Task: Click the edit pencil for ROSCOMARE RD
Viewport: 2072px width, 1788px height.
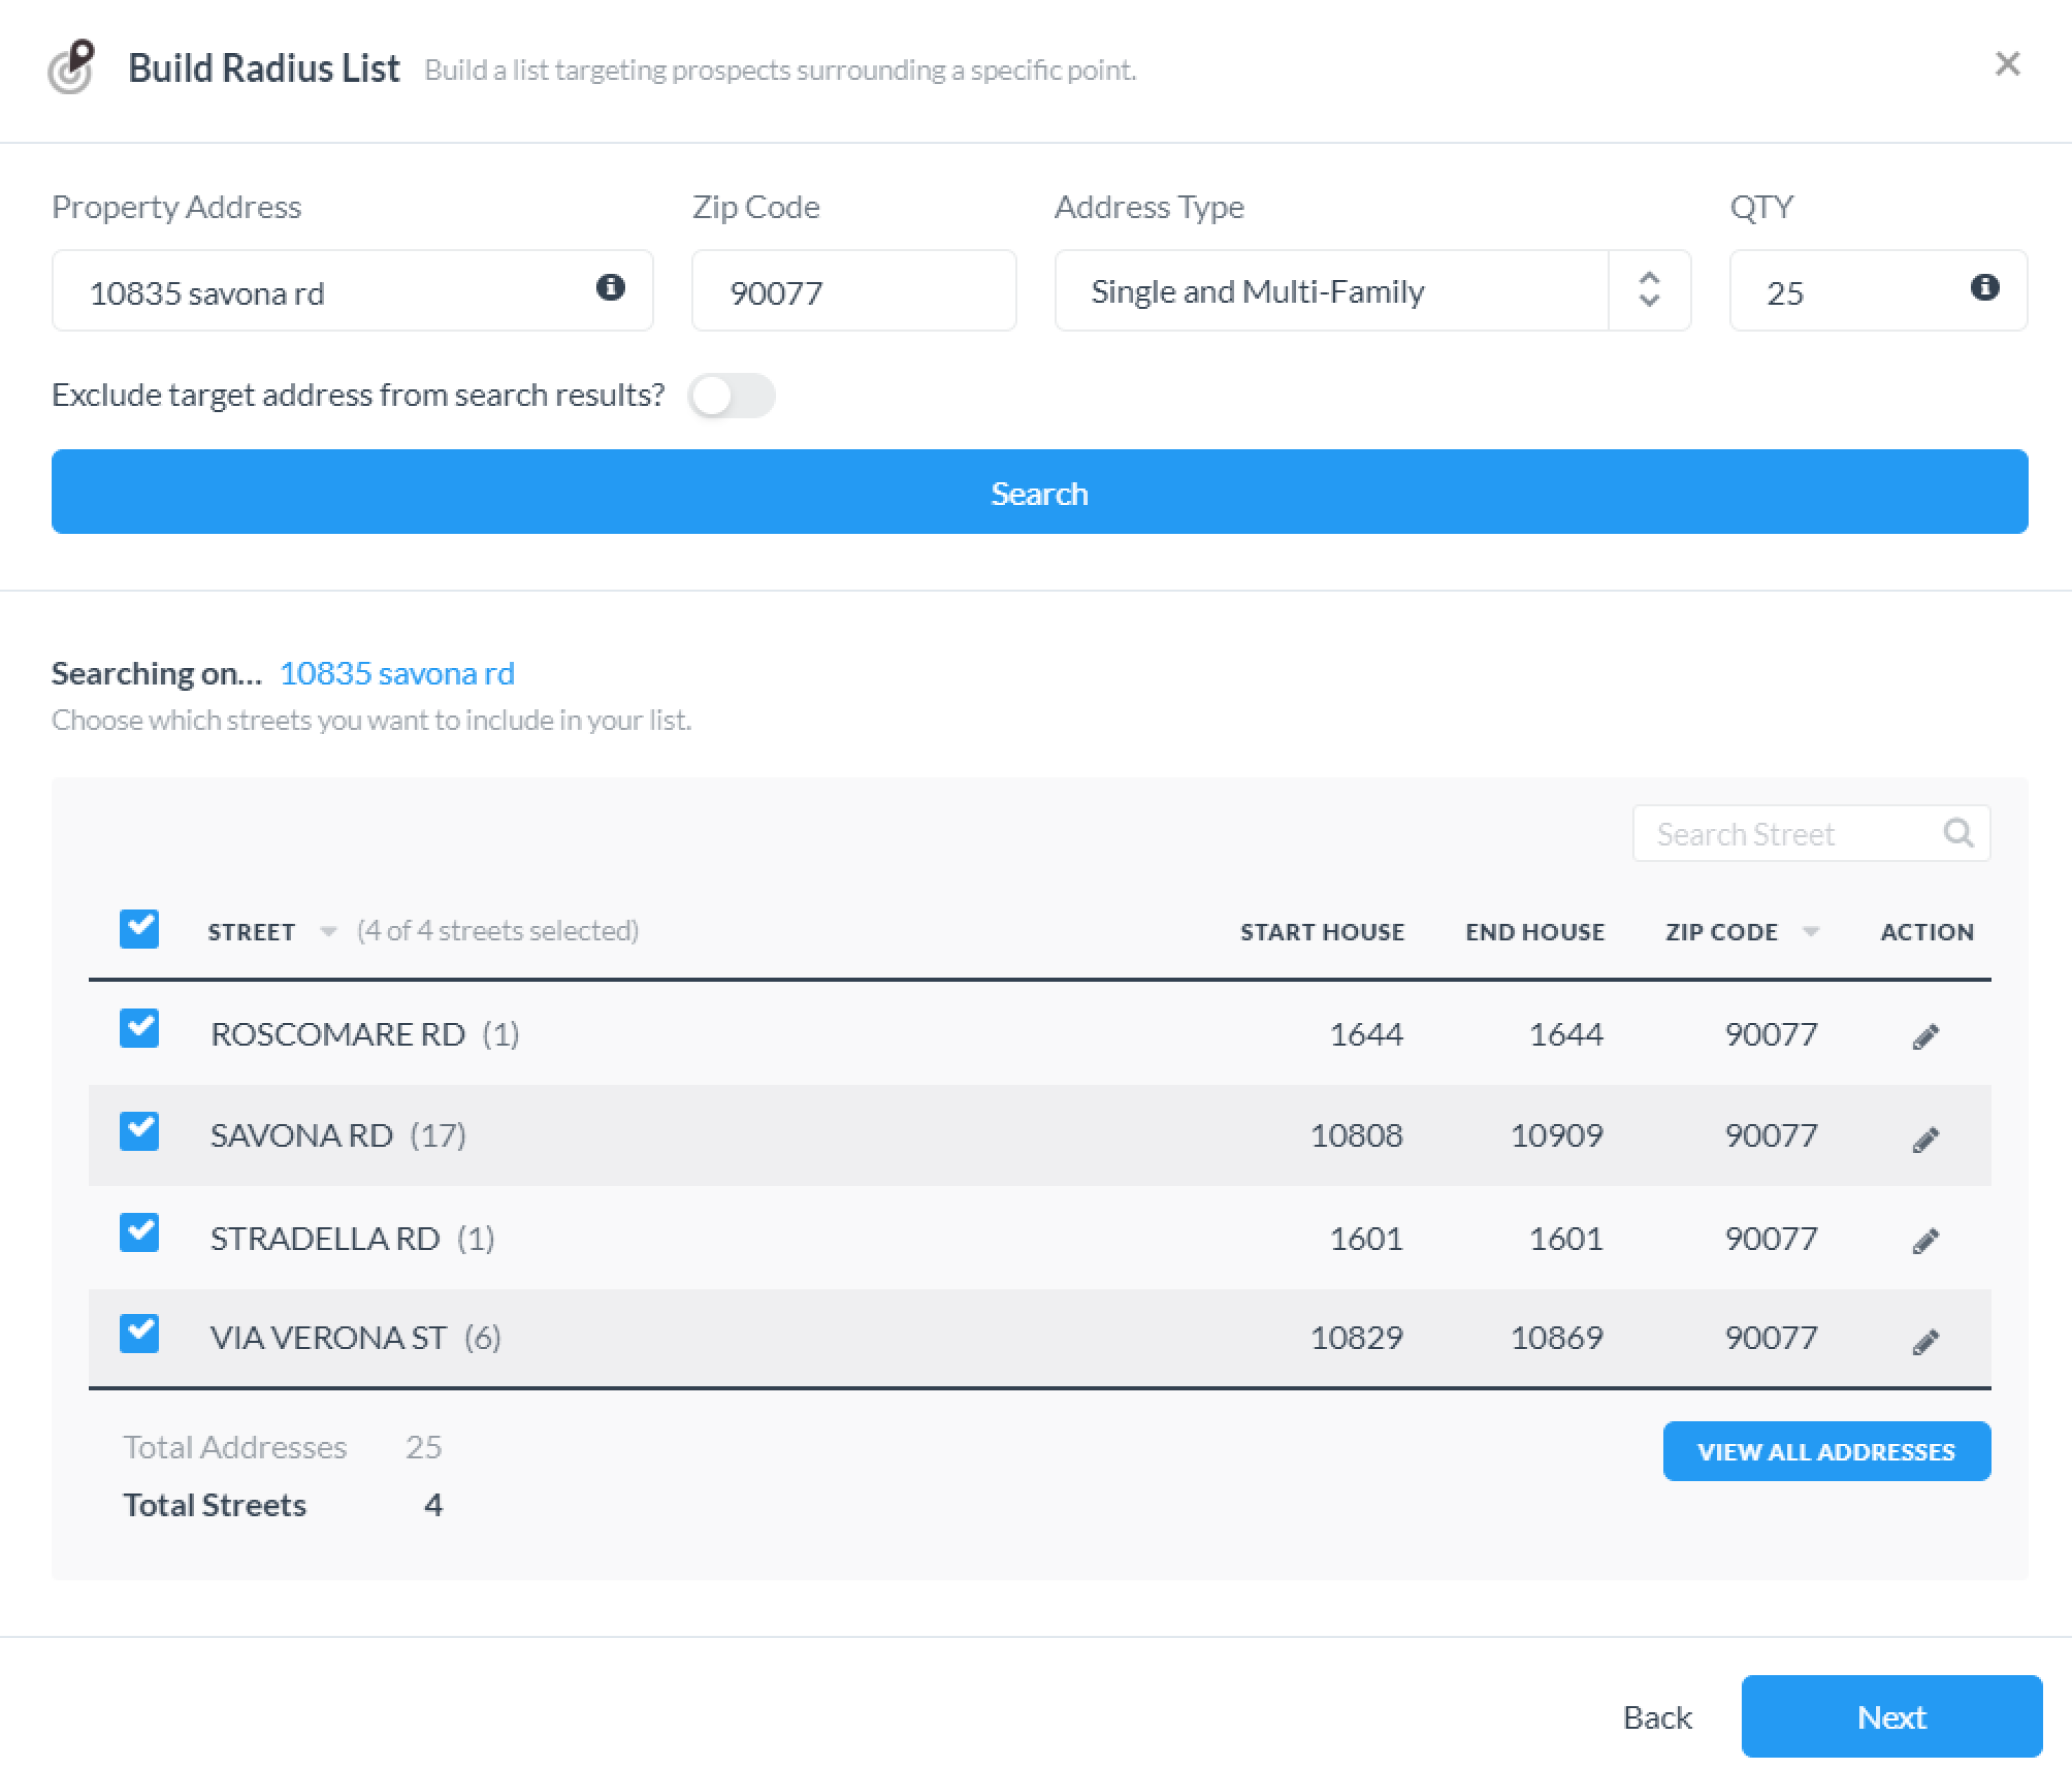Action: point(1925,1036)
